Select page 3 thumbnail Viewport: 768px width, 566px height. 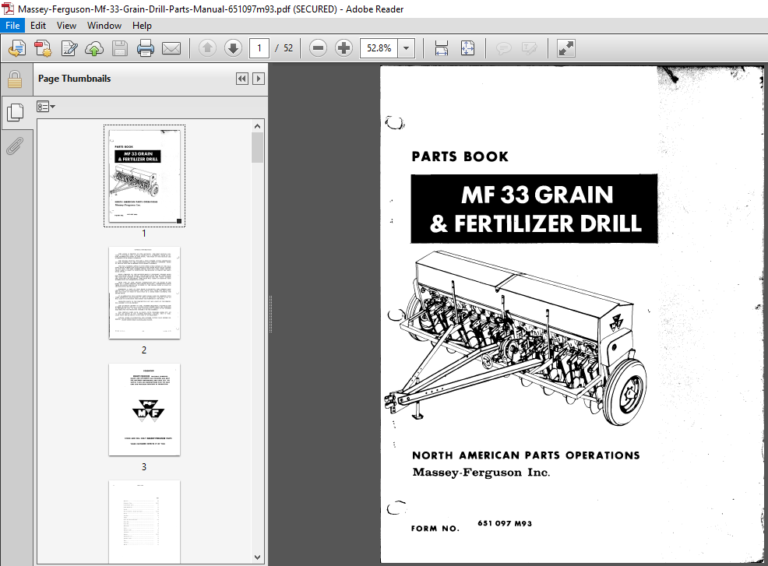click(x=144, y=409)
